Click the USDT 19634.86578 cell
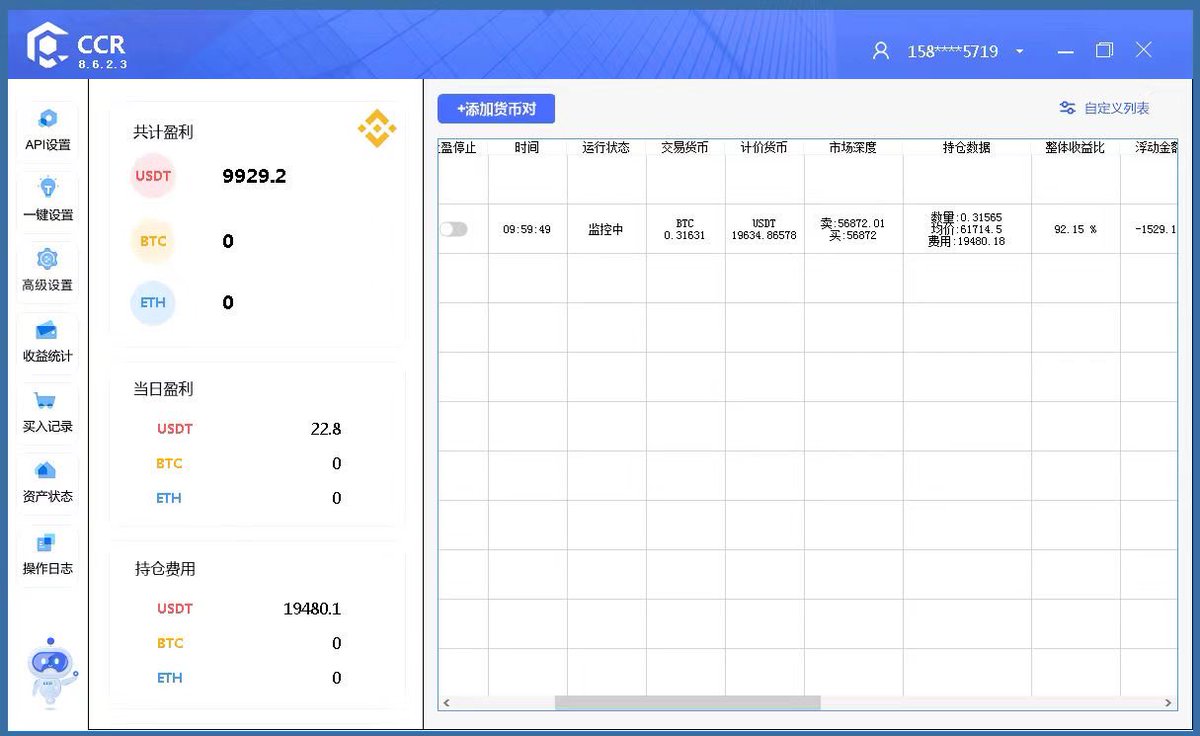 click(764, 229)
